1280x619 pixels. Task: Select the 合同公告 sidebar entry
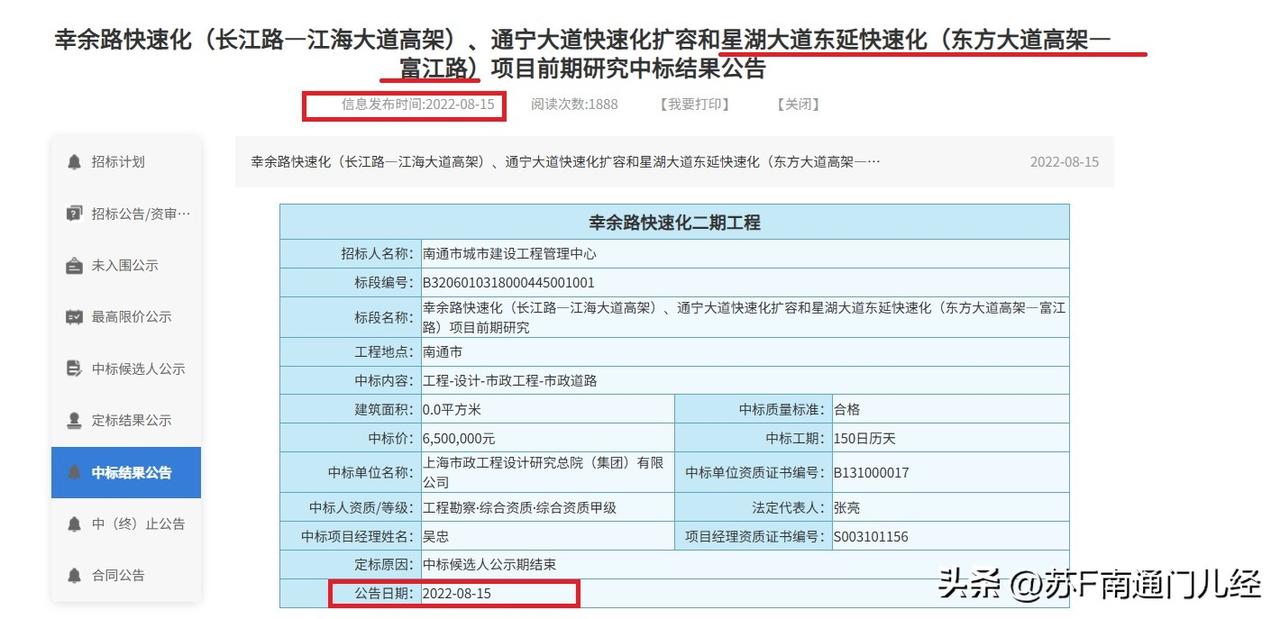click(120, 575)
